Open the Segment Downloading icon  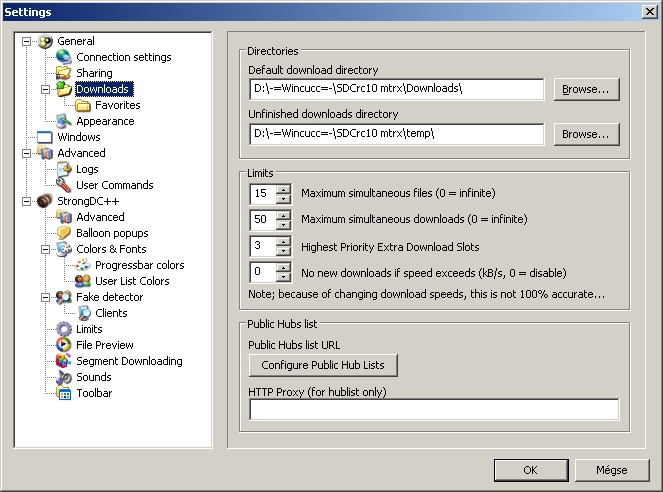[x=64, y=361]
